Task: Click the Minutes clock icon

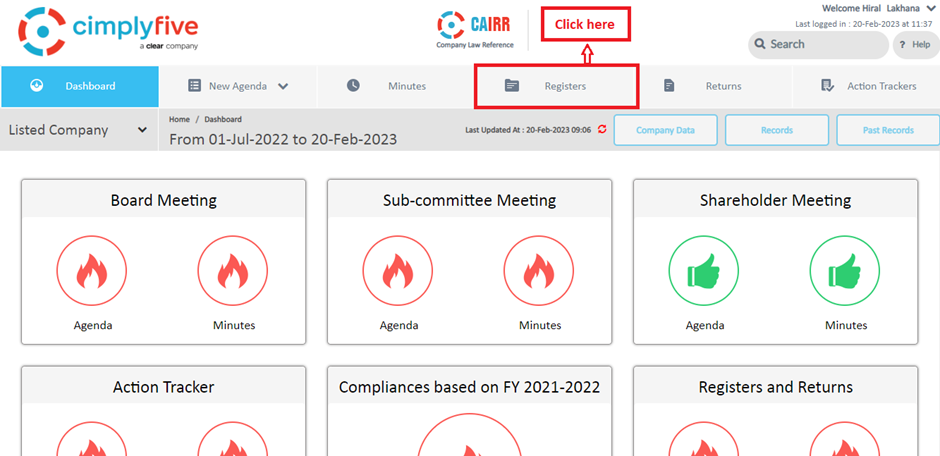Action: pyautogui.click(x=353, y=86)
